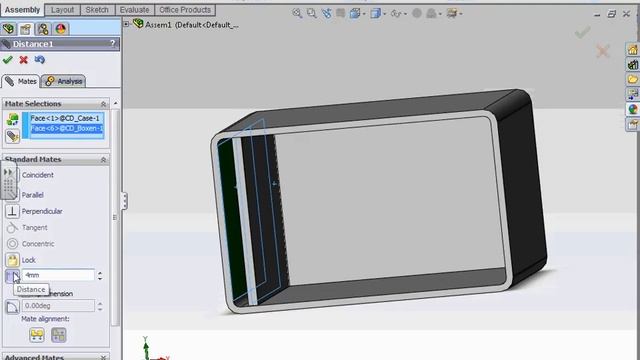
Task: Click the distance value spinner arrows
Action: [100, 275]
